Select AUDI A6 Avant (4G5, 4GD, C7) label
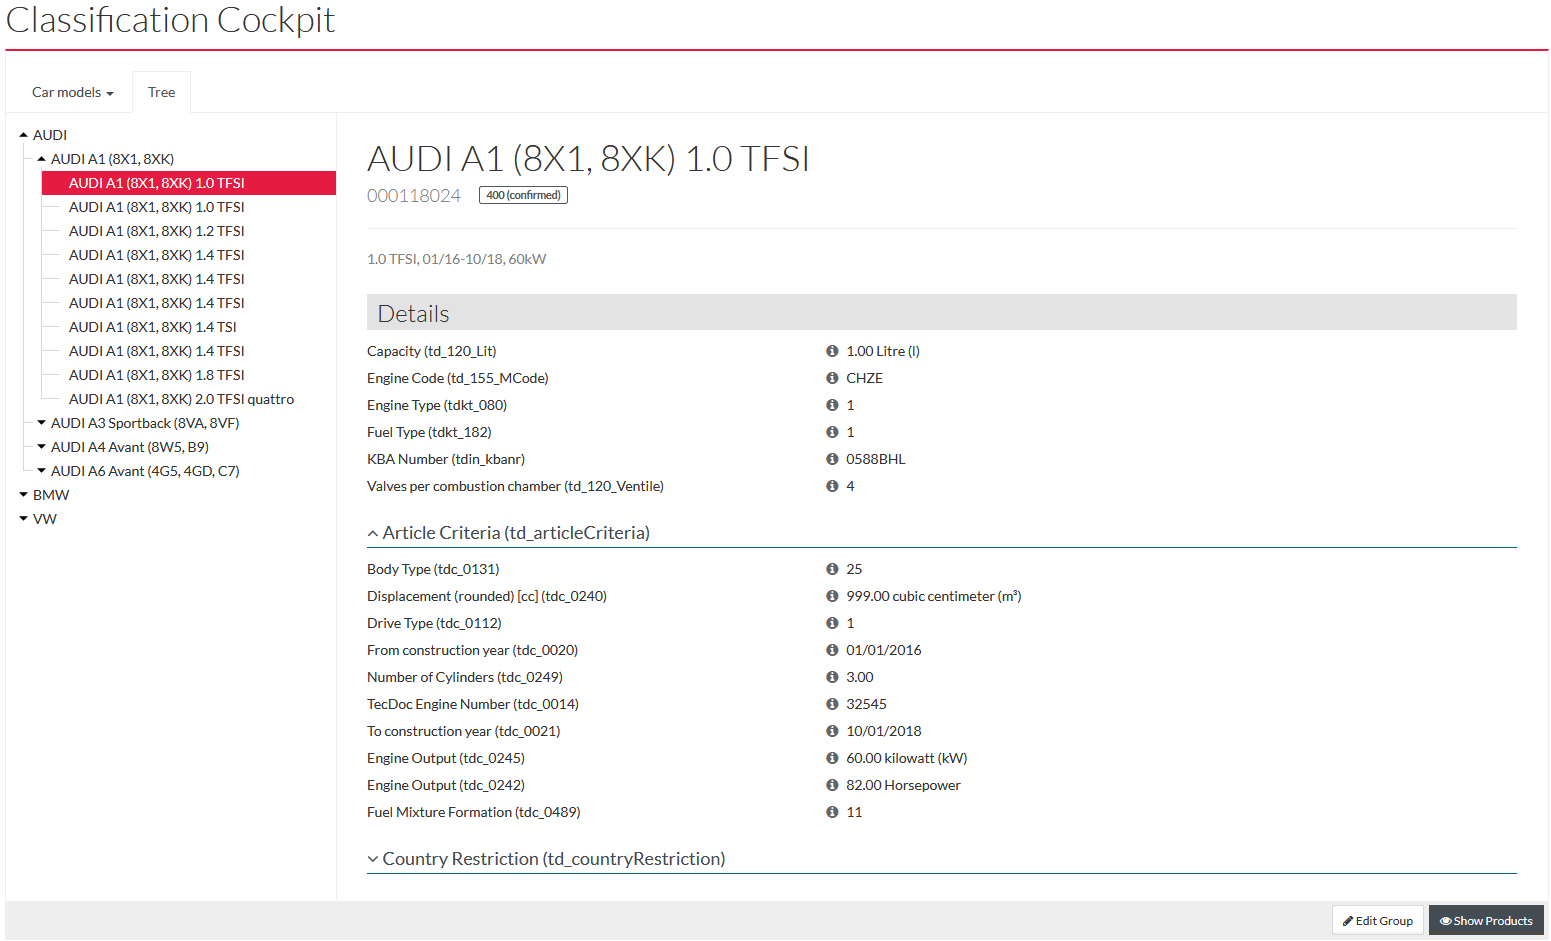This screenshot has height=941, width=1551. coord(145,471)
